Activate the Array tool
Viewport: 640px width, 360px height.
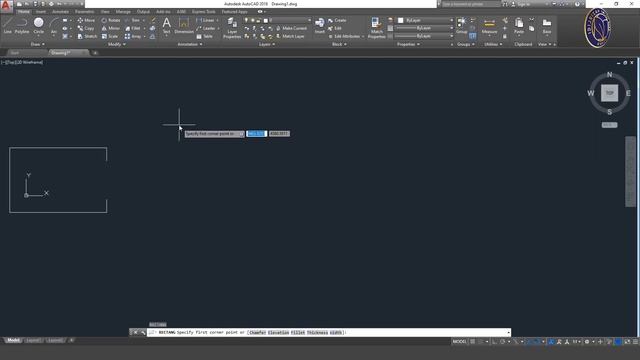pyautogui.click(x=133, y=36)
